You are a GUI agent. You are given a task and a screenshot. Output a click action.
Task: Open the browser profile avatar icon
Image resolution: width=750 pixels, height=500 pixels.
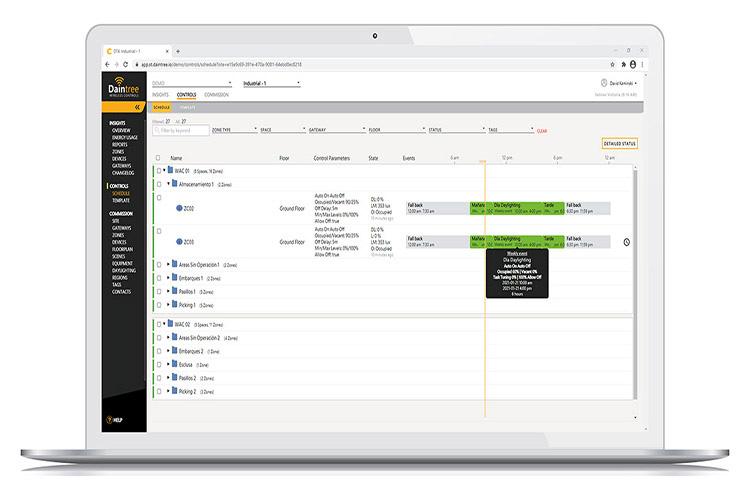633,65
